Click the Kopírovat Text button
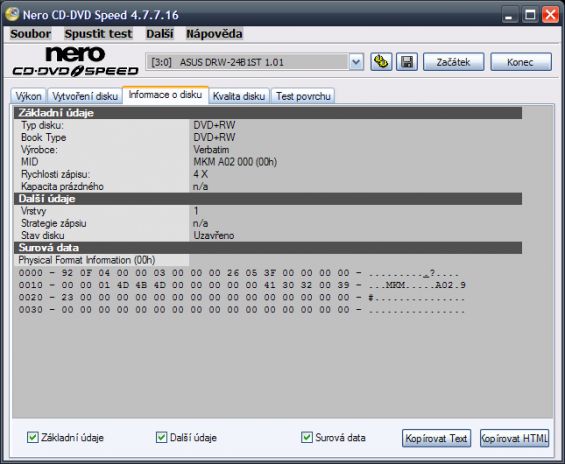The width and height of the screenshot is (565, 464). click(436, 438)
